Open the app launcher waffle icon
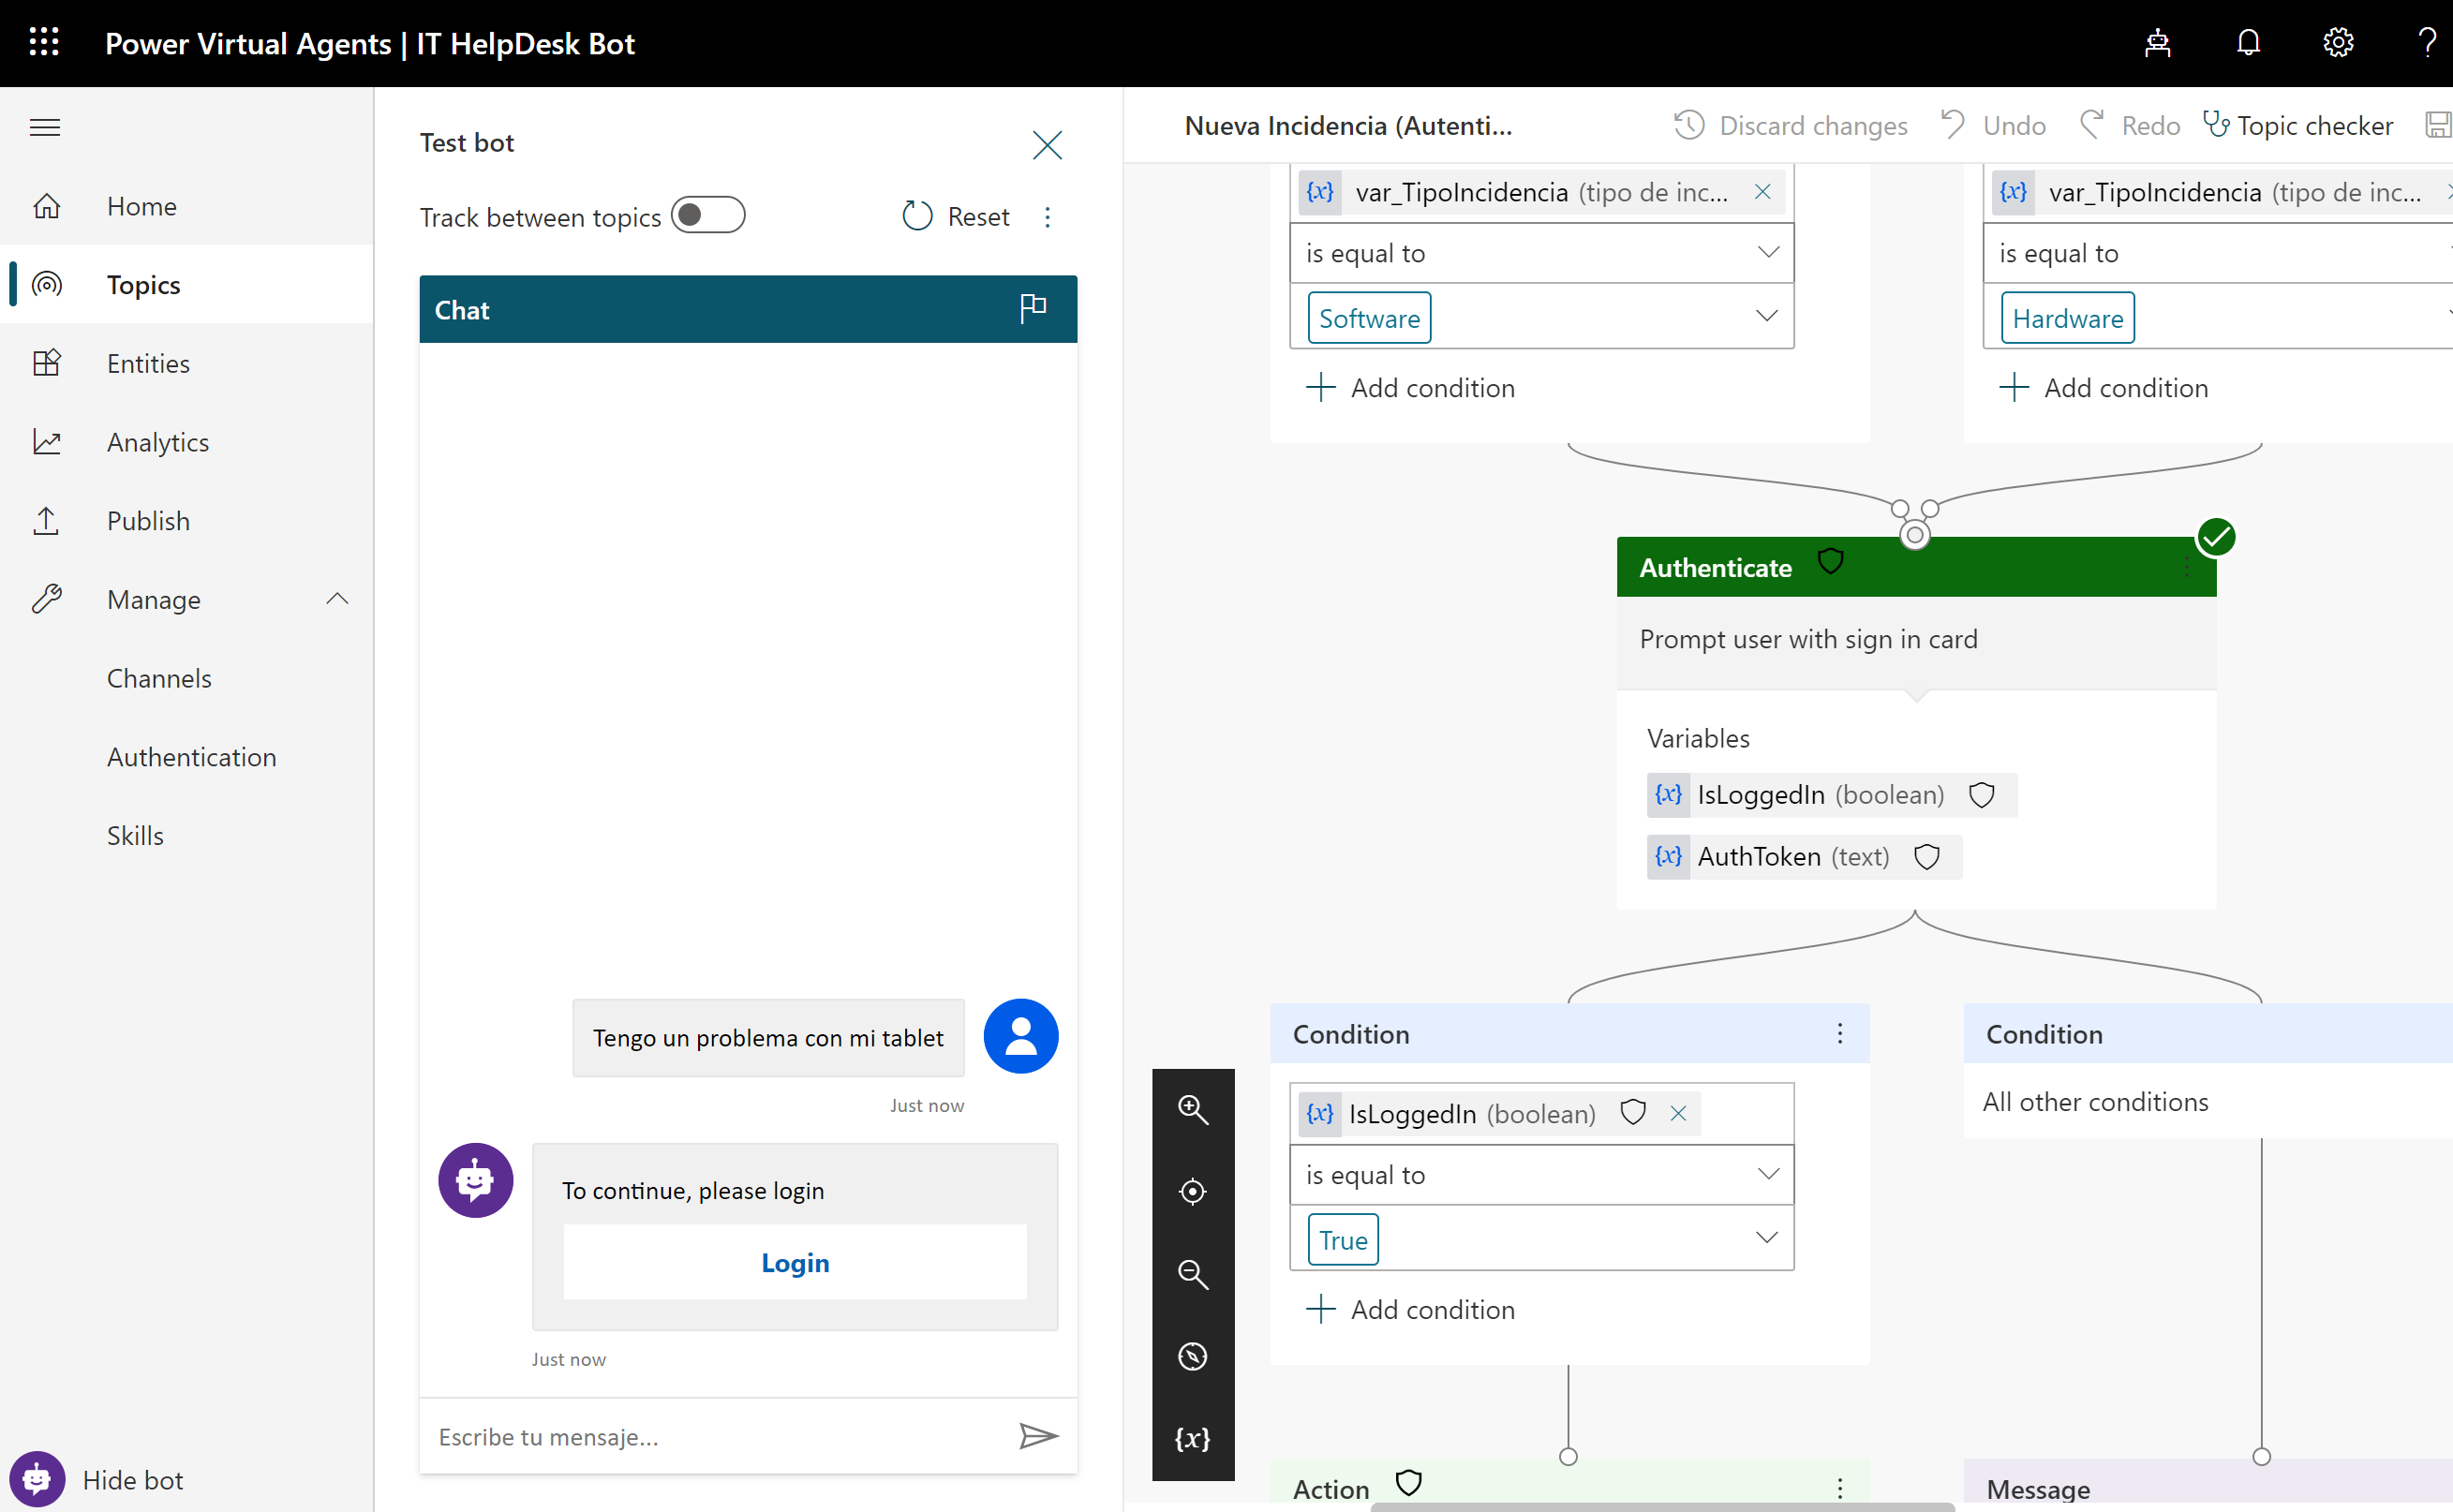 point(44,43)
